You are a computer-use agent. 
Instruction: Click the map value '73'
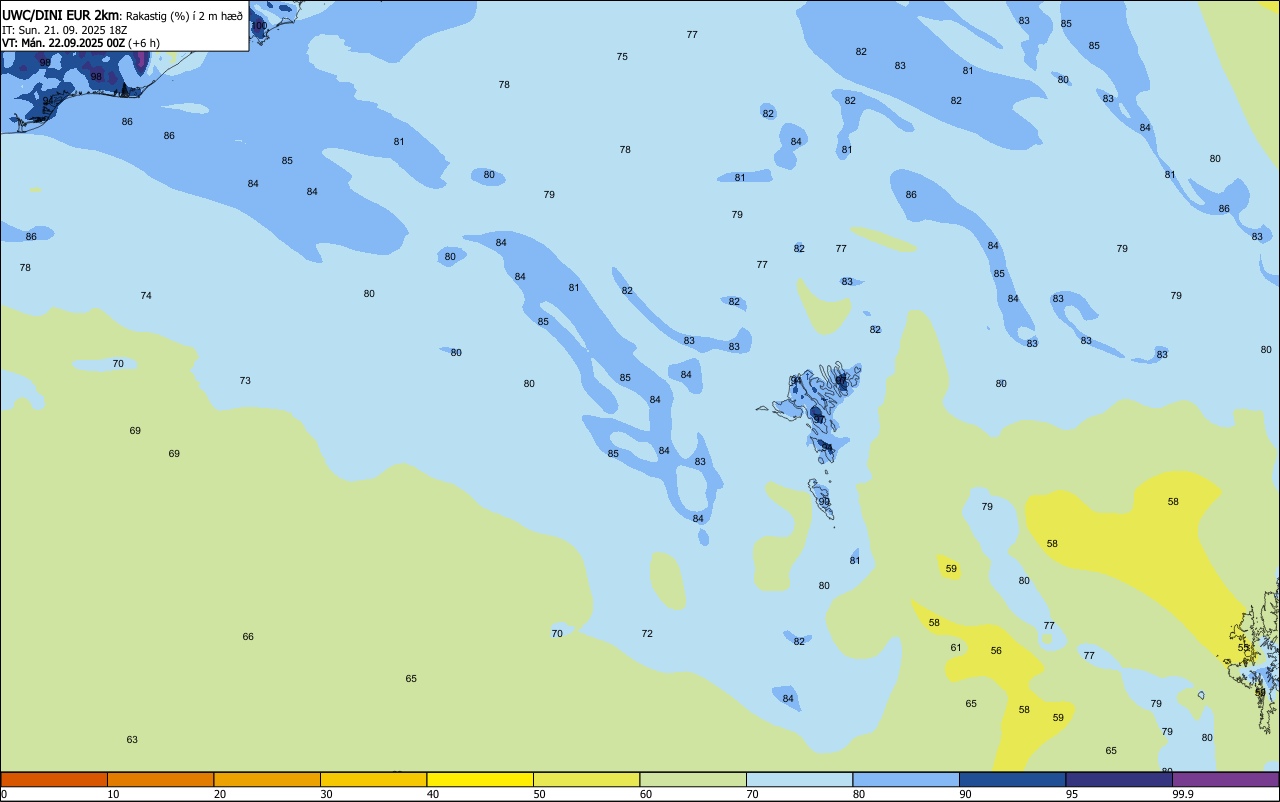pos(245,381)
